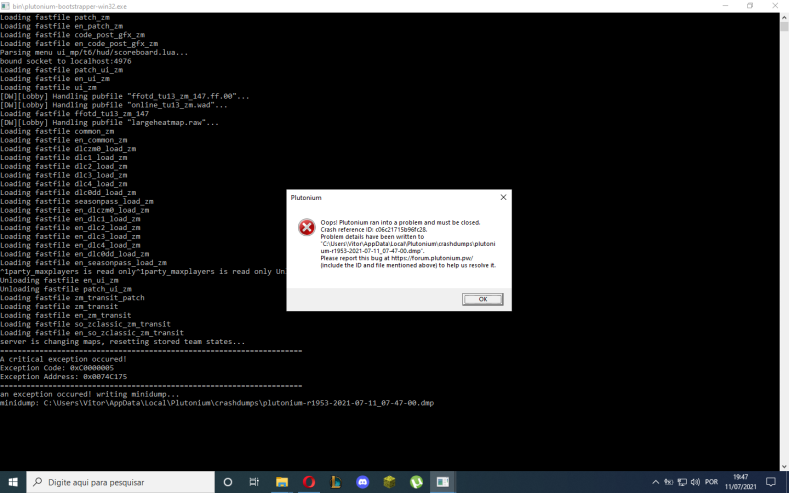
Task: Click 'bound socket to localhost:4976' line
Action: pos(65,61)
